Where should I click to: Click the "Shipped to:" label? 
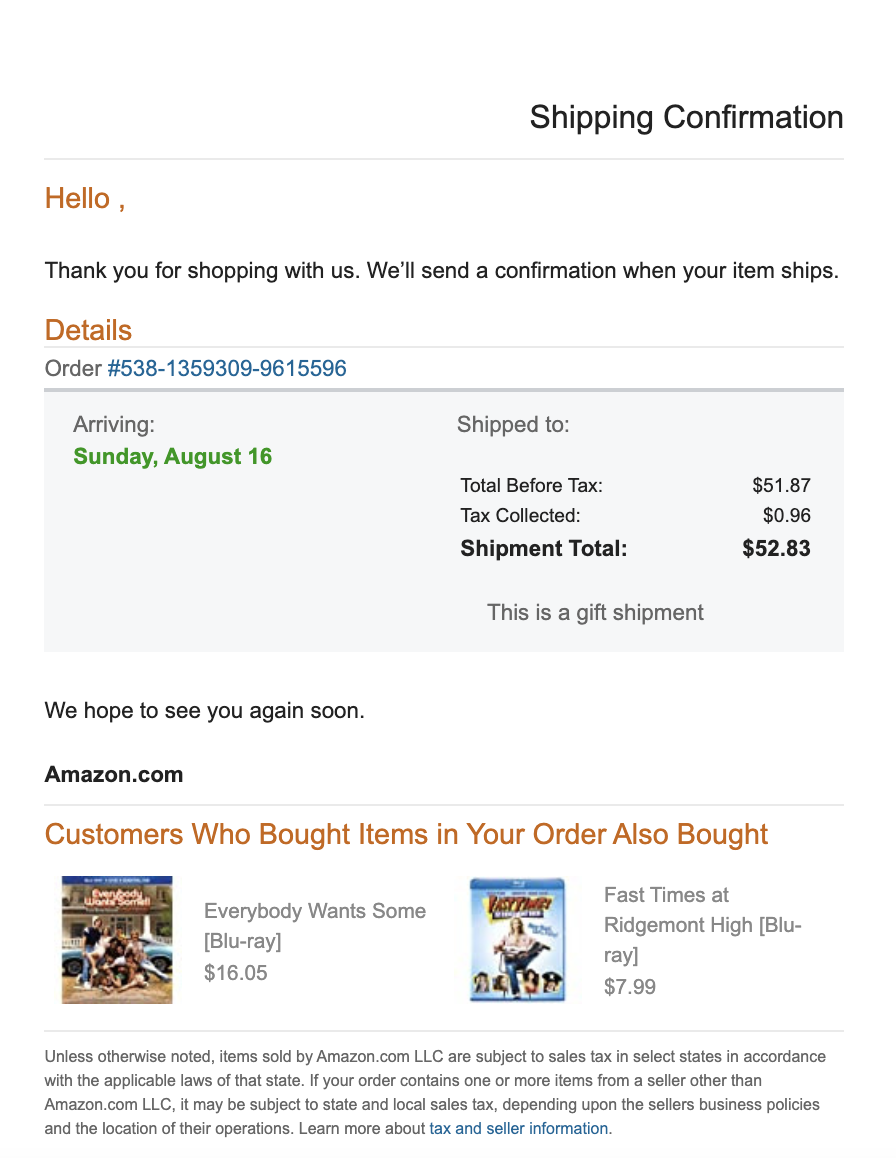point(513,425)
